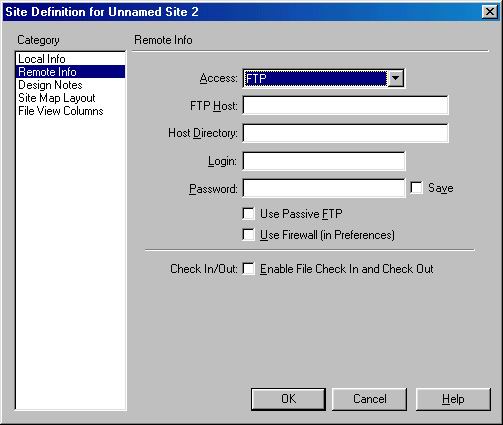Screen dimensions: 503x425
Task: Tick the Save password checkbox
Action: (416, 188)
